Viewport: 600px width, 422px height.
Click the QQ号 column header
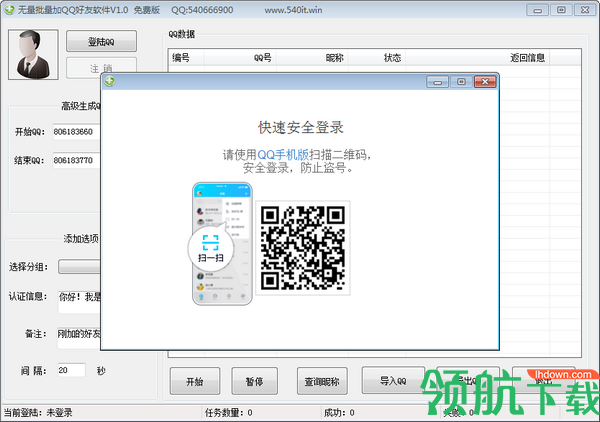click(x=240, y=58)
